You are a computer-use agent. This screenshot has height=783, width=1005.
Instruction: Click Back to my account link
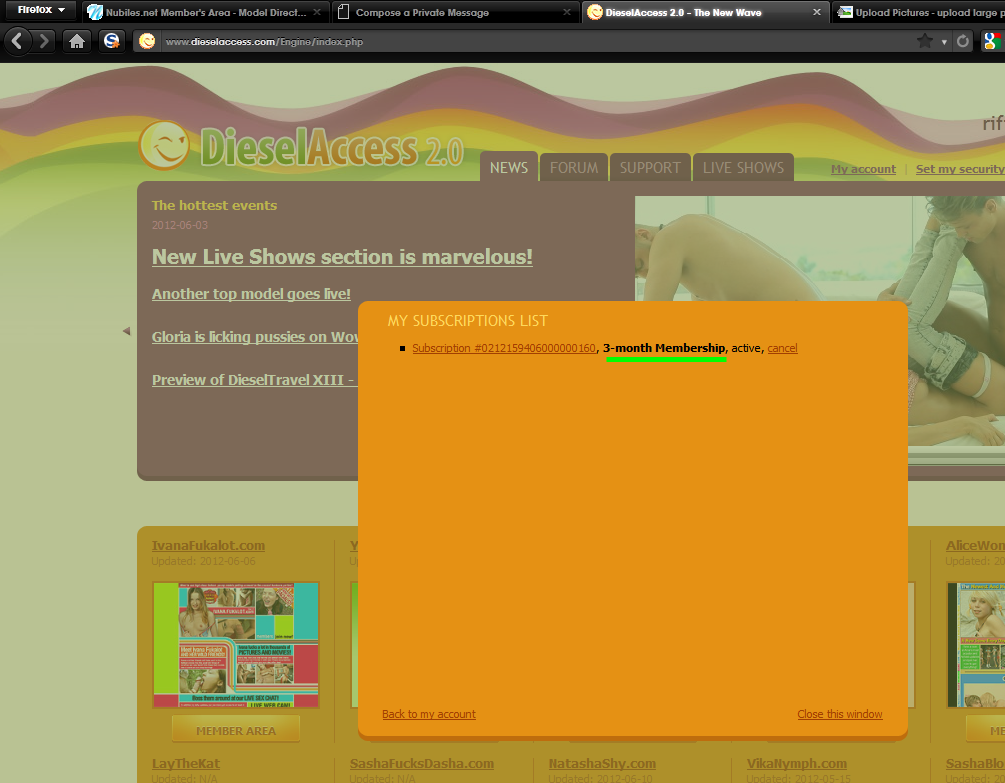(x=429, y=714)
